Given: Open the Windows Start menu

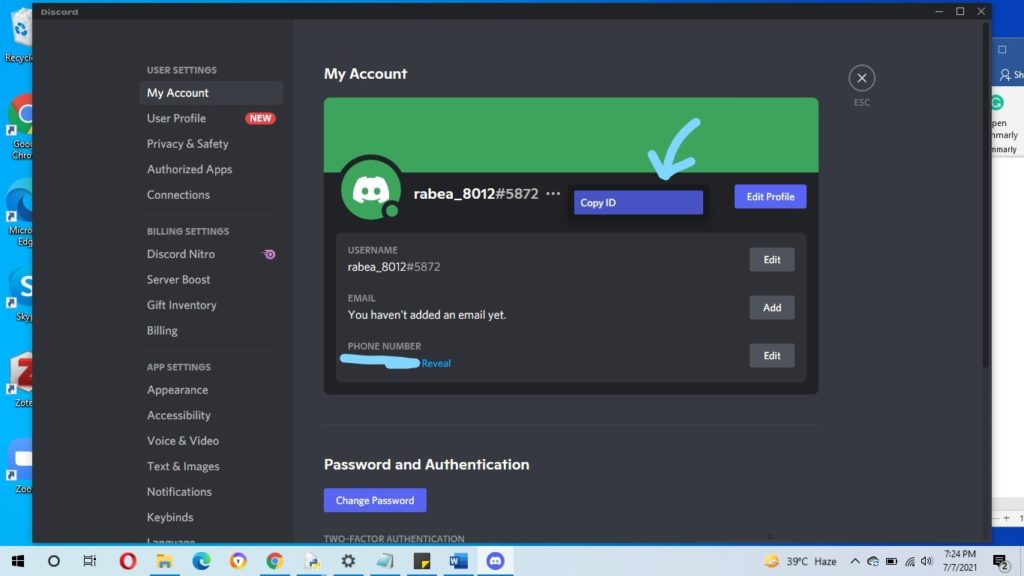Looking at the screenshot, I should pos(18,561).
